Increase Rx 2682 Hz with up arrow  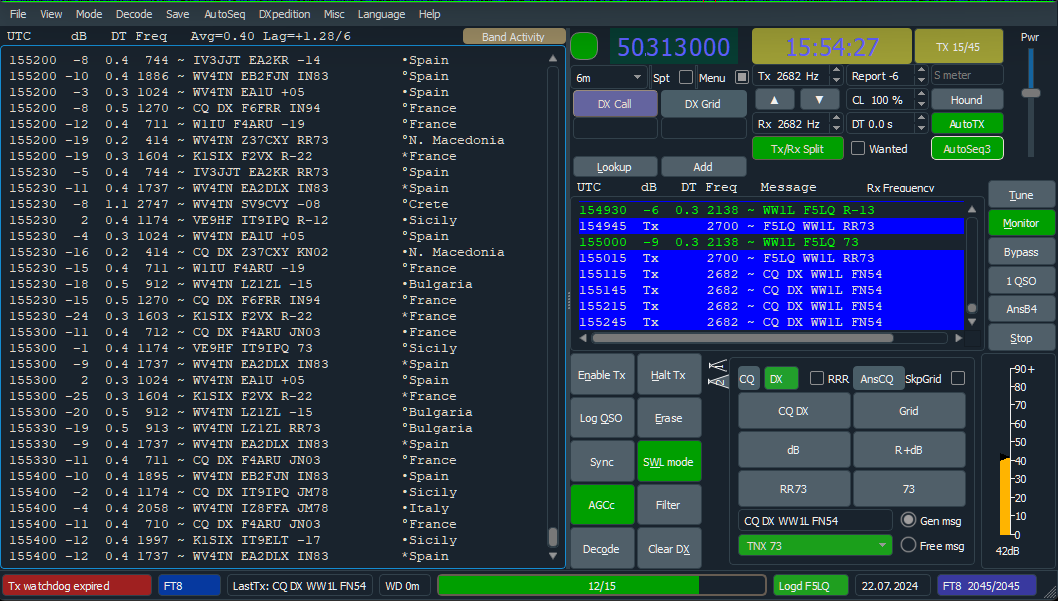tap(836, 119)
